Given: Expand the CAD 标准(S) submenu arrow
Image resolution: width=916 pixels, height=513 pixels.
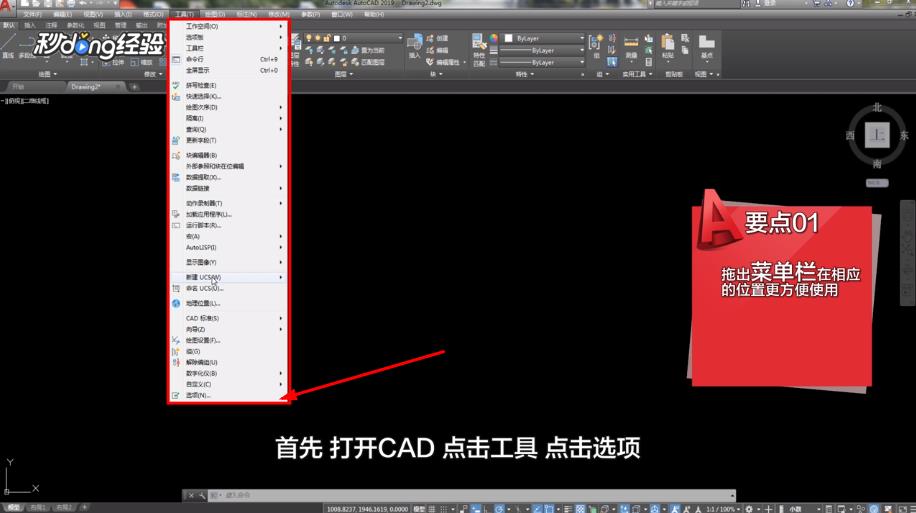Looking at the screenshot, I should (281, 318).
